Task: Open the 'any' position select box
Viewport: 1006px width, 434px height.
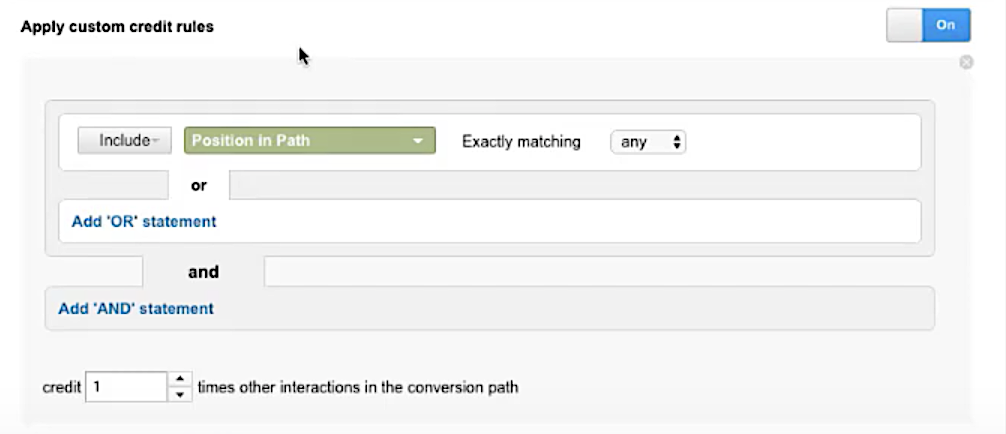Action: tap(648, 142)
